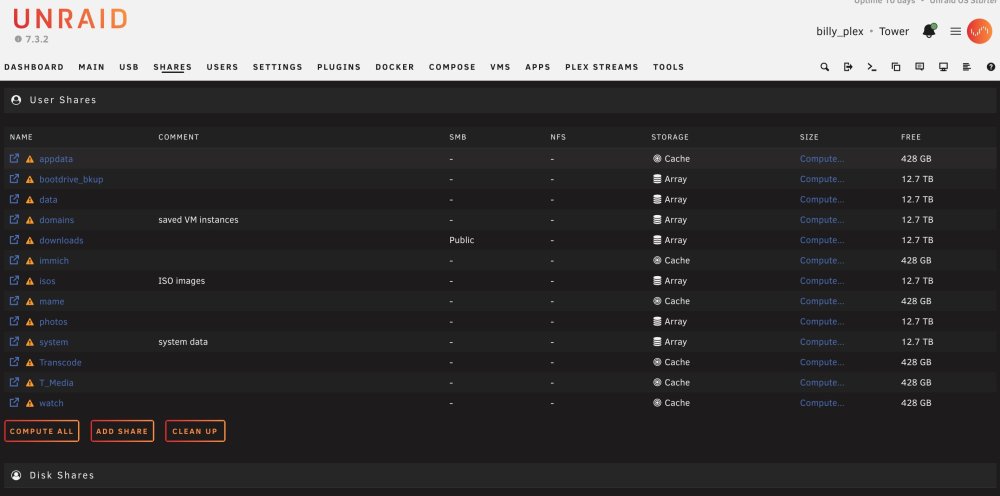Viewport: 1000px width, 496px height.
Task: Collapse the User Shares section header
Action: click(x=500, y=100)
